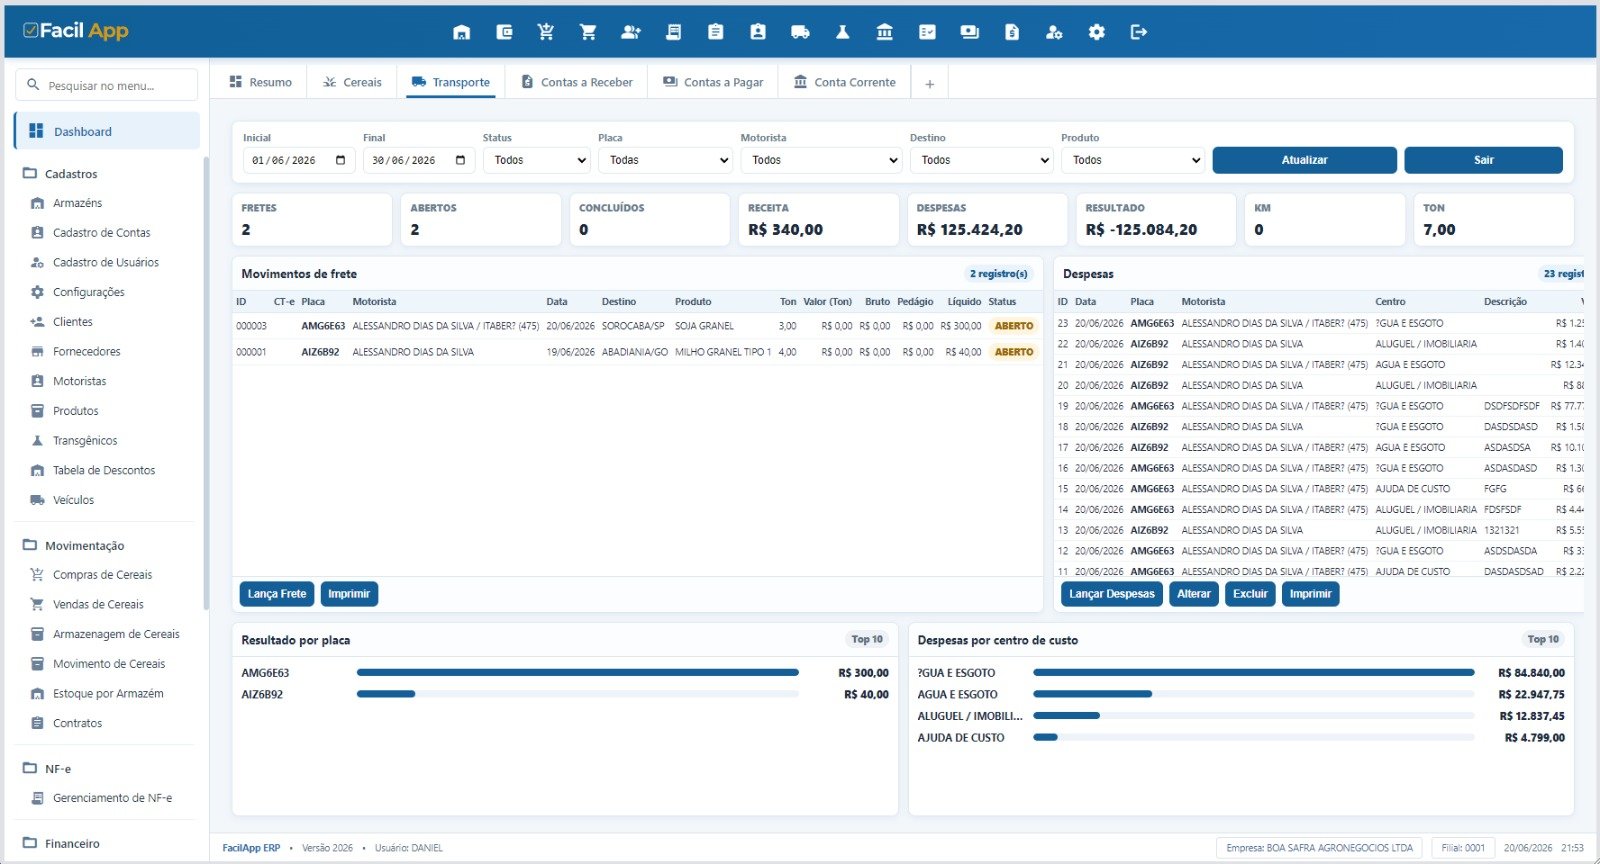Click the calendar icon in Final date field
Viewport: 1600px width, 864px height.
click(461, 160)
